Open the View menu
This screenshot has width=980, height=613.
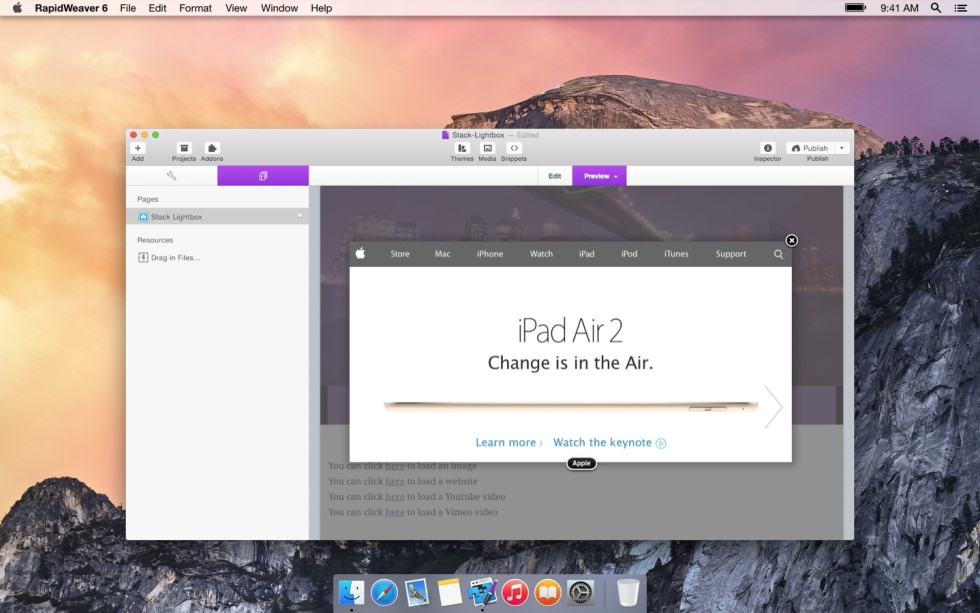[x=236, y=8]
